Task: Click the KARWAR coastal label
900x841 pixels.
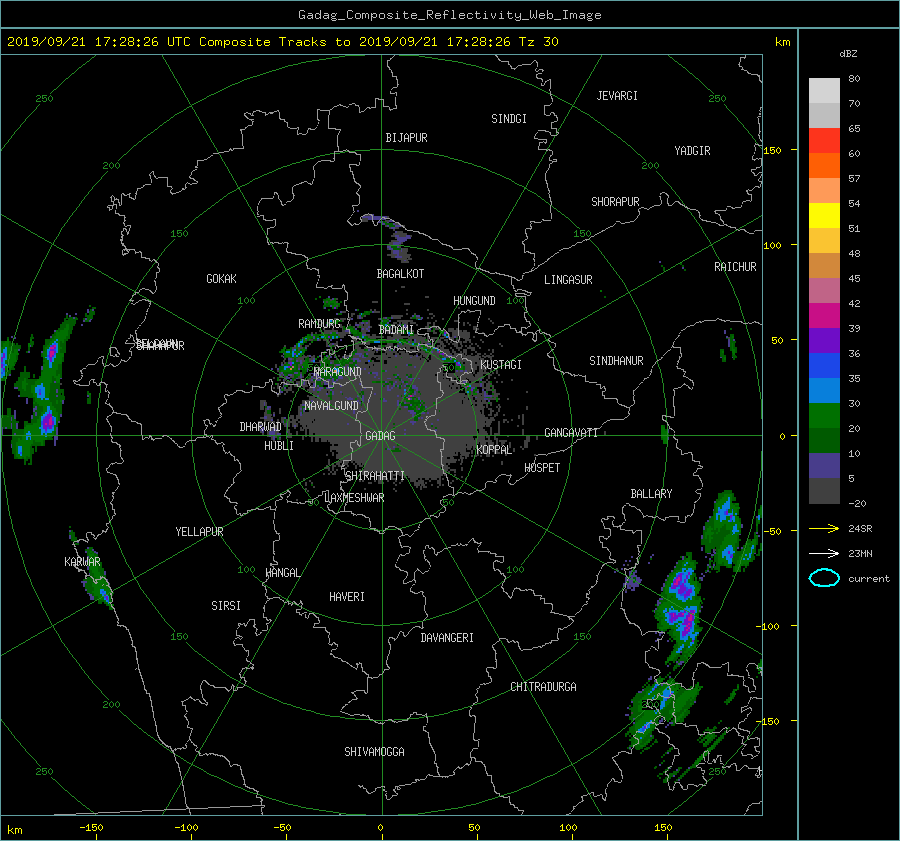Action: pos(82,561)
